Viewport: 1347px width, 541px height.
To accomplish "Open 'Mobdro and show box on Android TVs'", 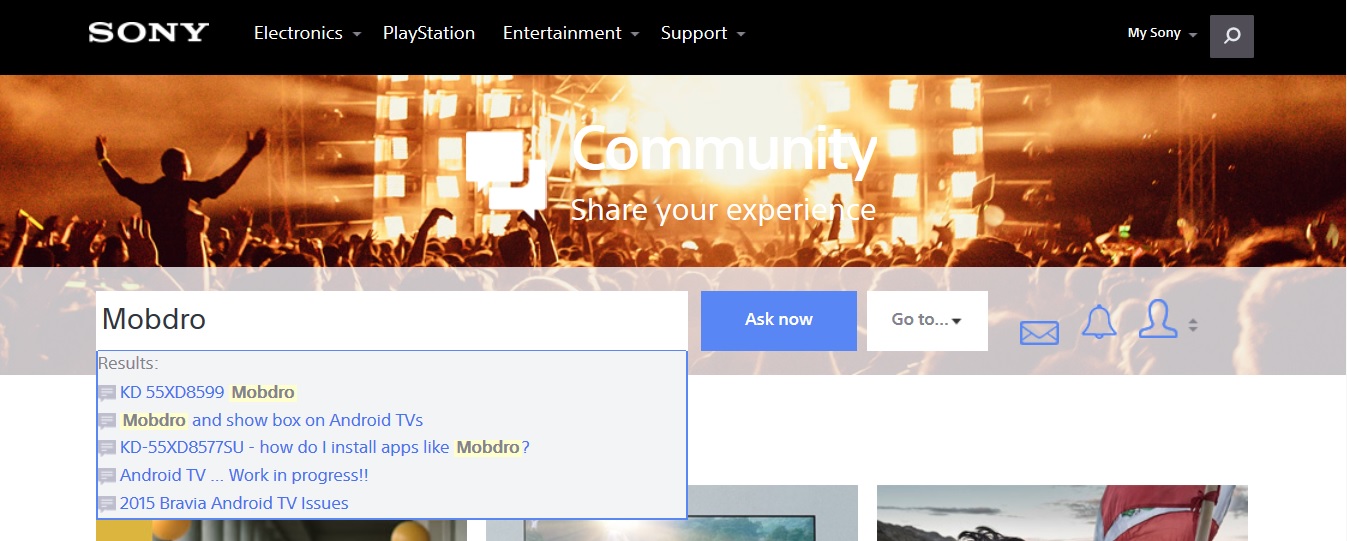I will pos(272,420).
